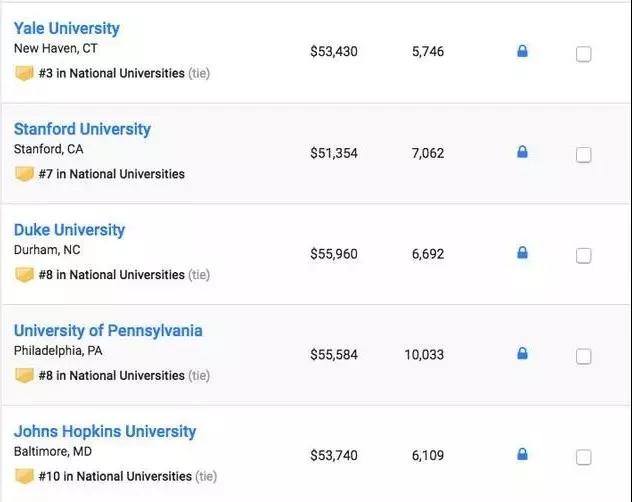This screenshot has height=502, width=632.
Task: Click the lock icon in Duke University row
Action: click(522, 253)
